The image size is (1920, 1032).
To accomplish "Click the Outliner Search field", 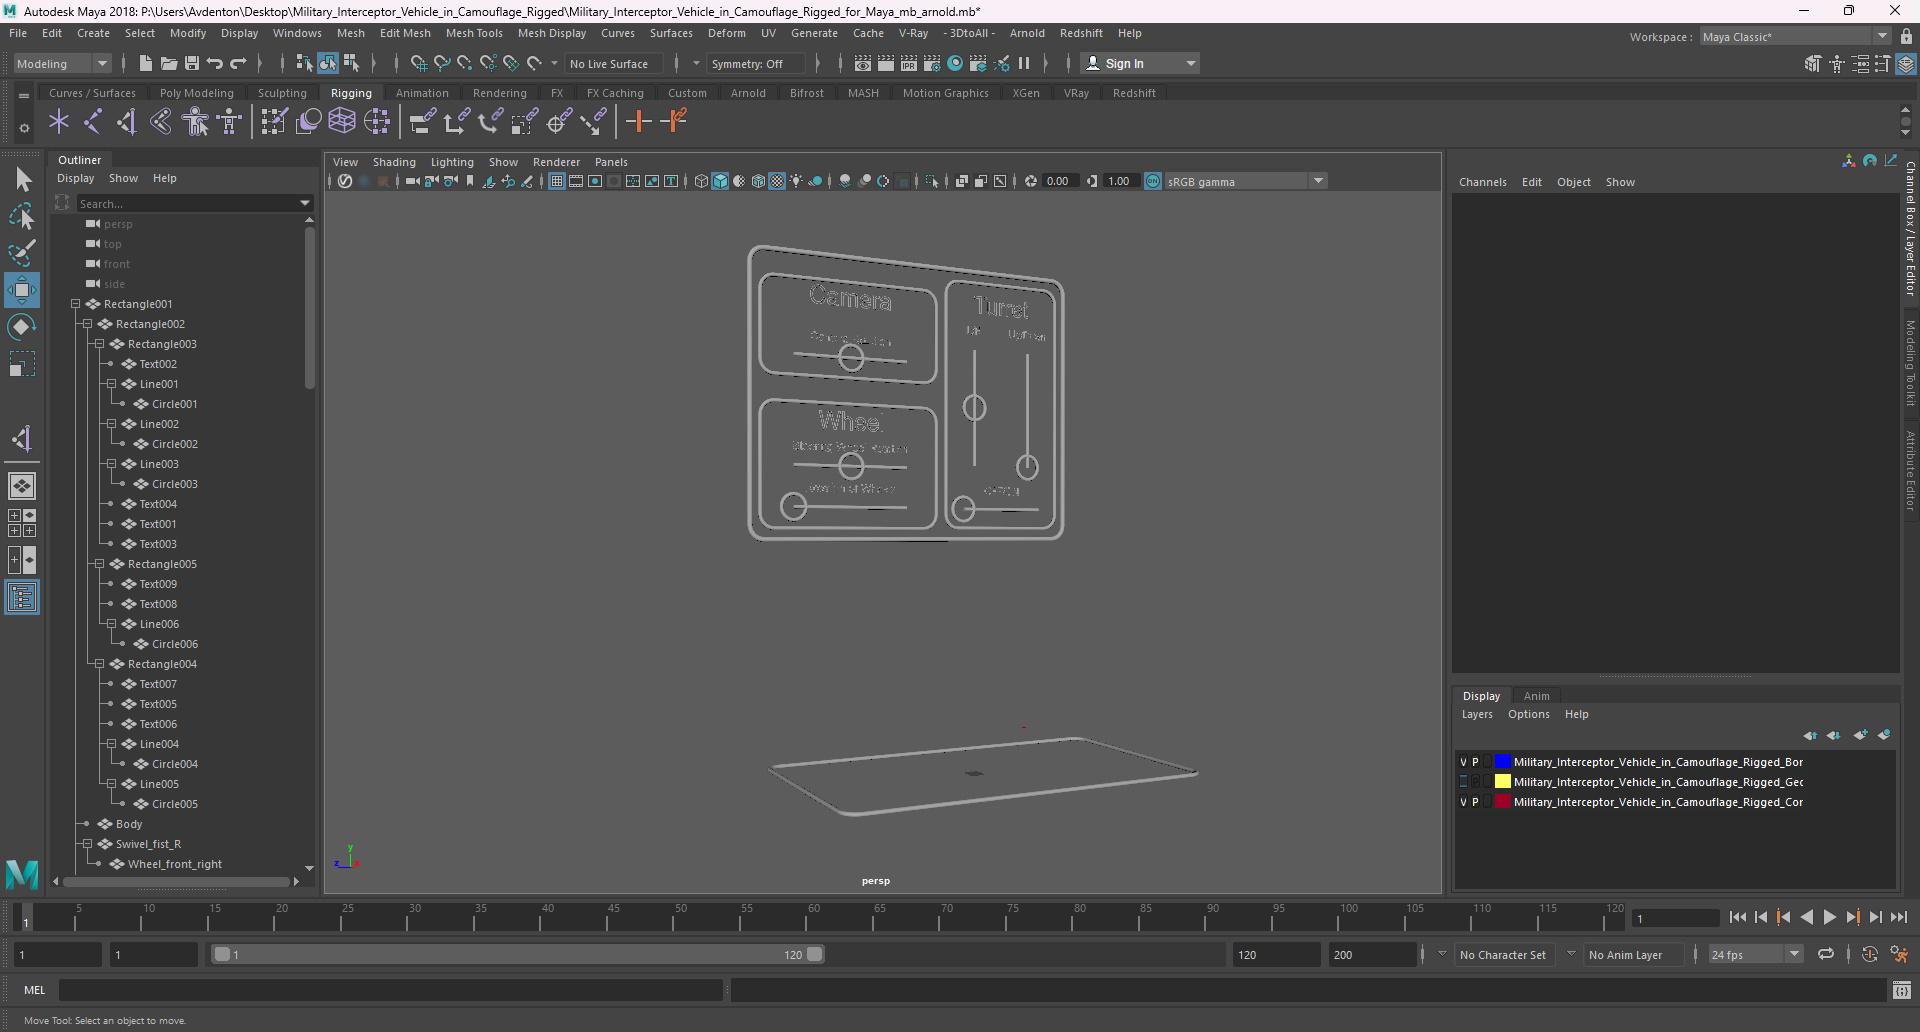I will pos(187,203).
